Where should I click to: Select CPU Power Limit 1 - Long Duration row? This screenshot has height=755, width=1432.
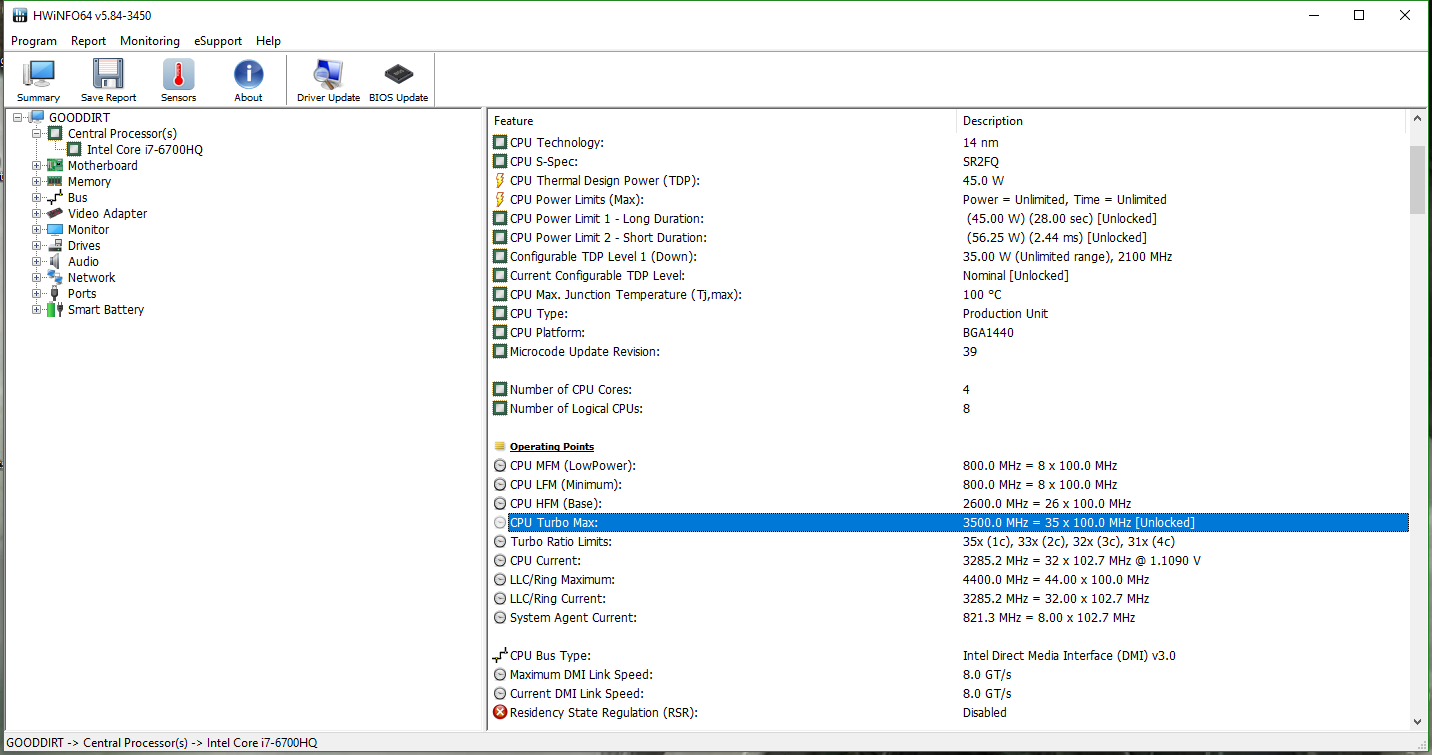(948, 219)
